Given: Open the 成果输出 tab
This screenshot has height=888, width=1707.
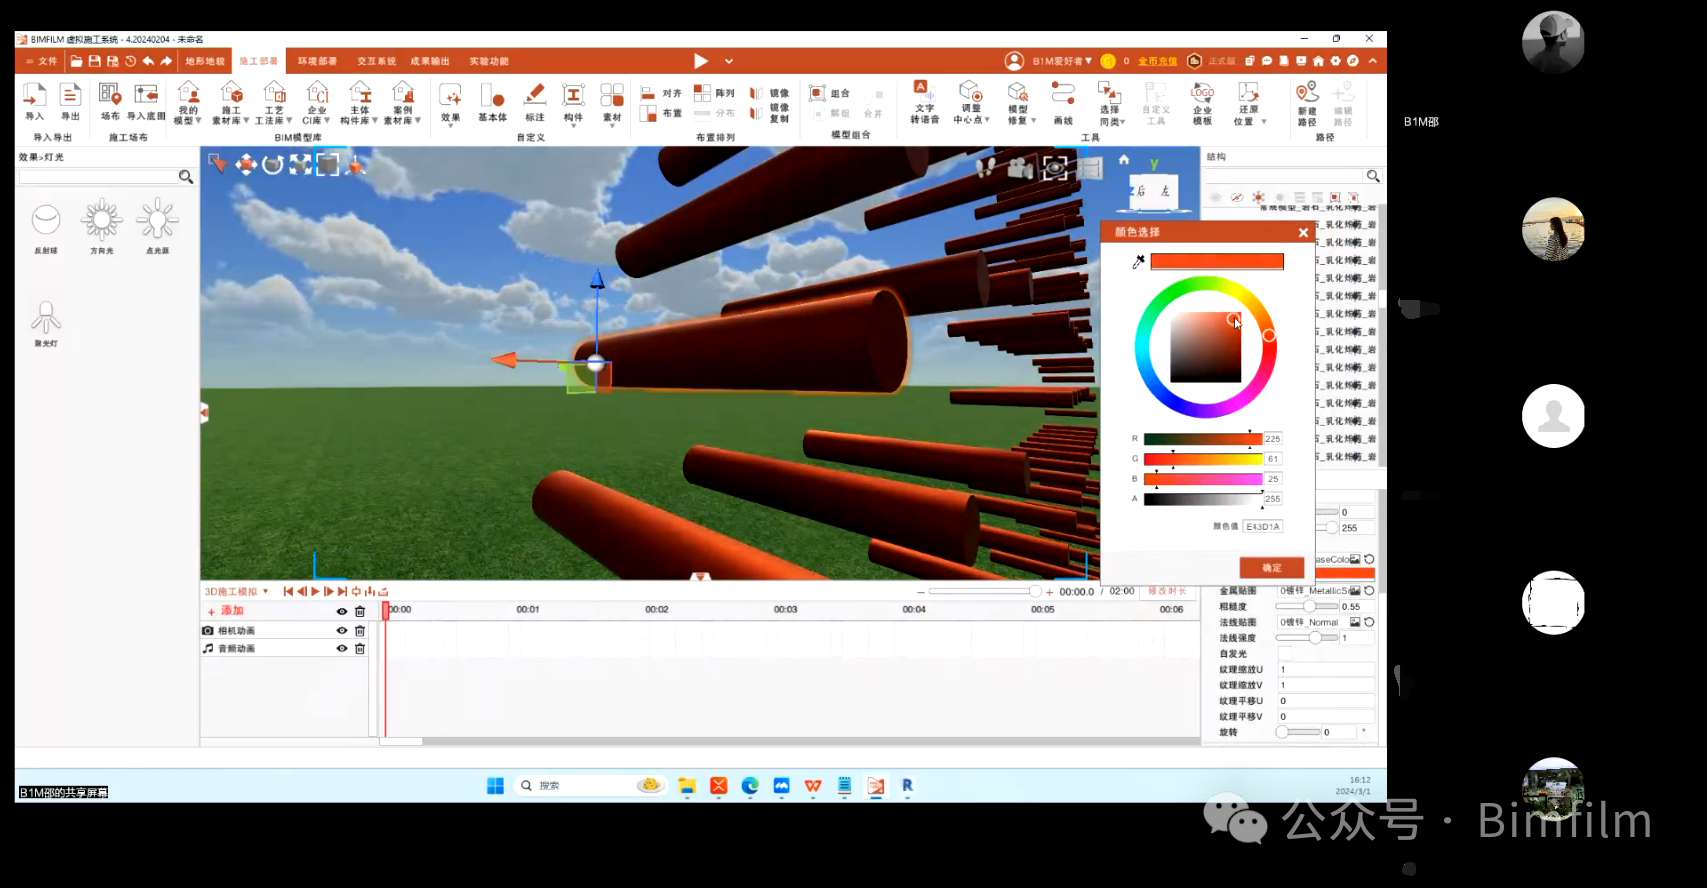Looking at the screenshot, I should click(430, 61).
